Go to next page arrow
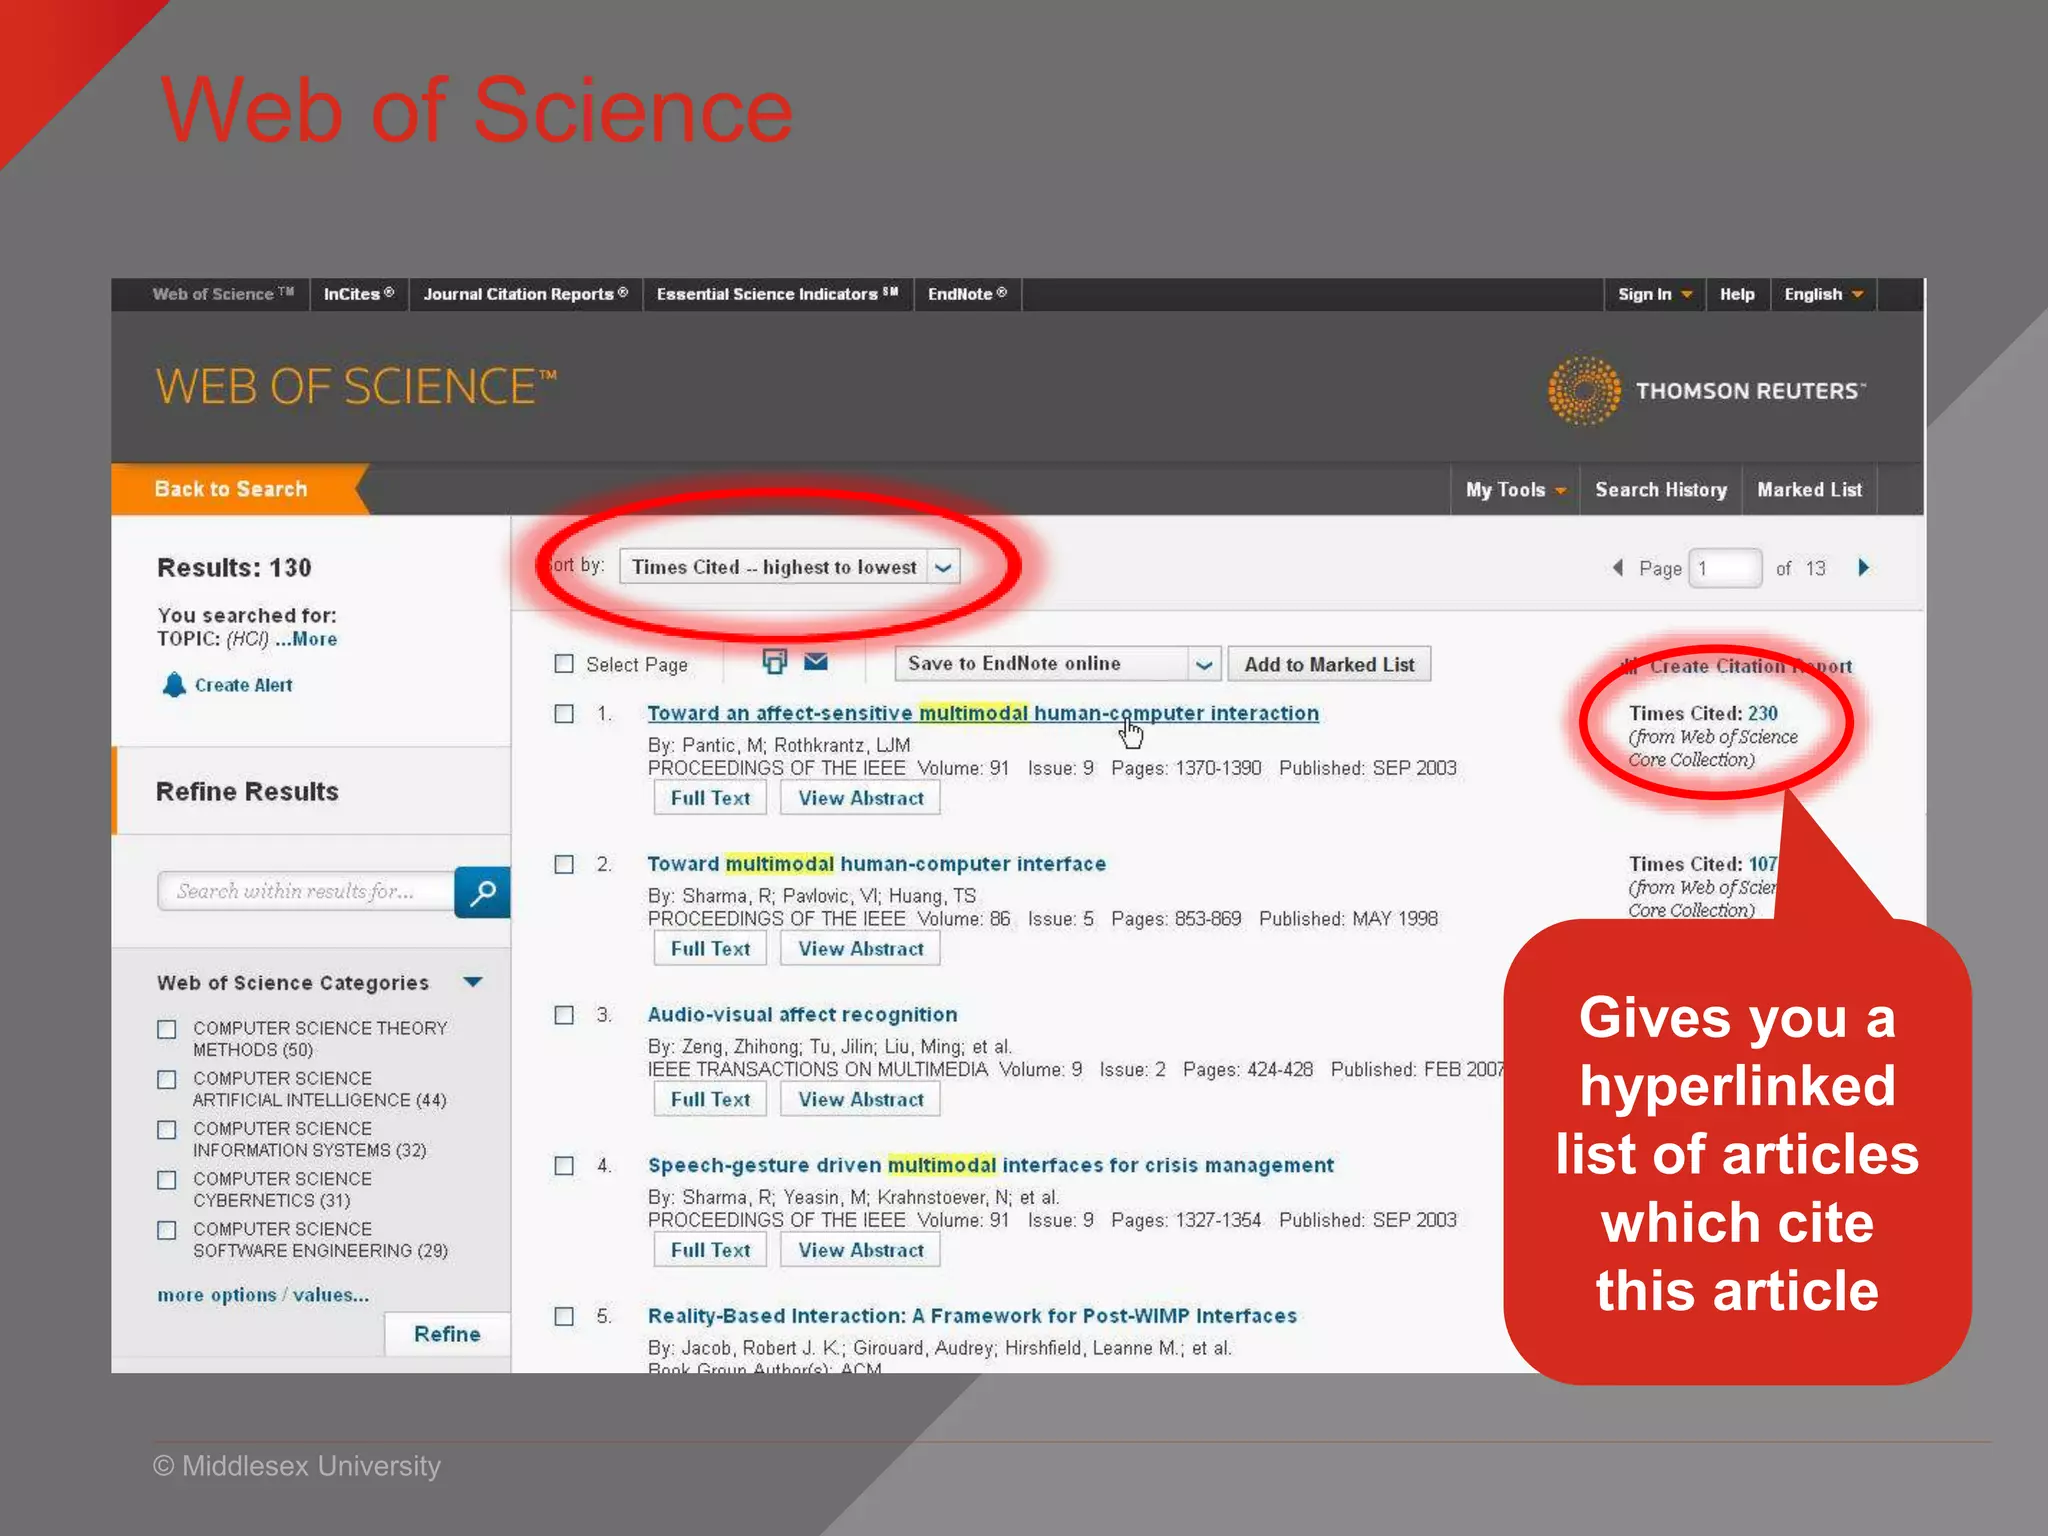Image resolution: width=2048 pixels, height=1536 pixels. coord(1864,568)
